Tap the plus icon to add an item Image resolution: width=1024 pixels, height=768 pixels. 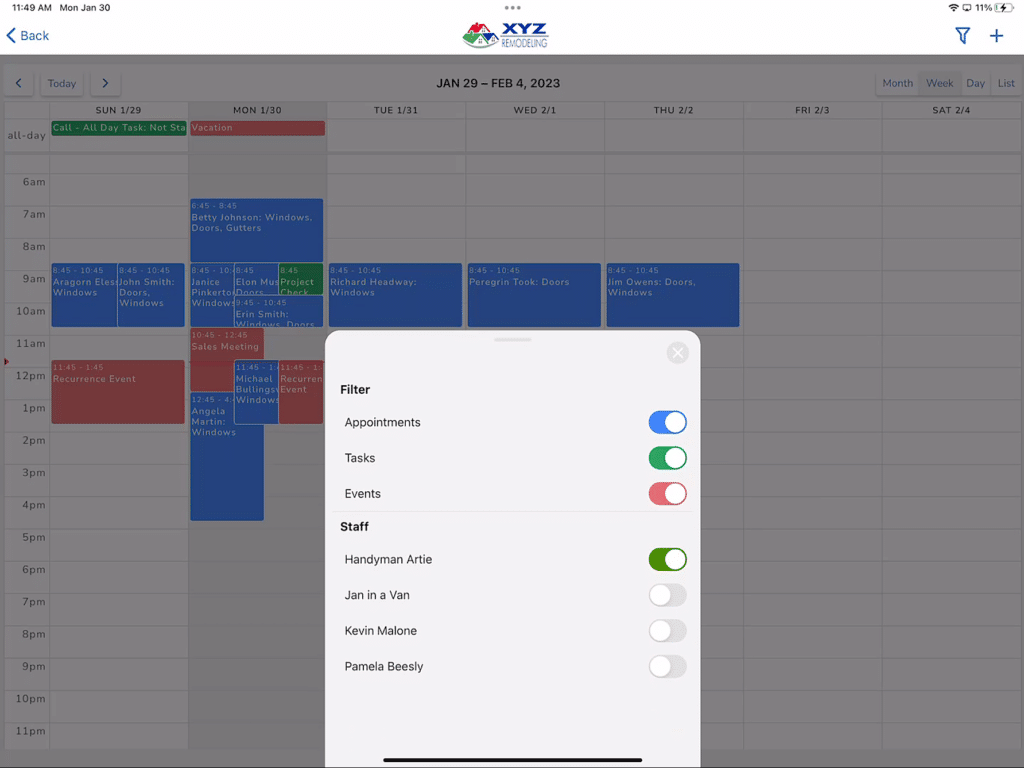tap(996, 35)
